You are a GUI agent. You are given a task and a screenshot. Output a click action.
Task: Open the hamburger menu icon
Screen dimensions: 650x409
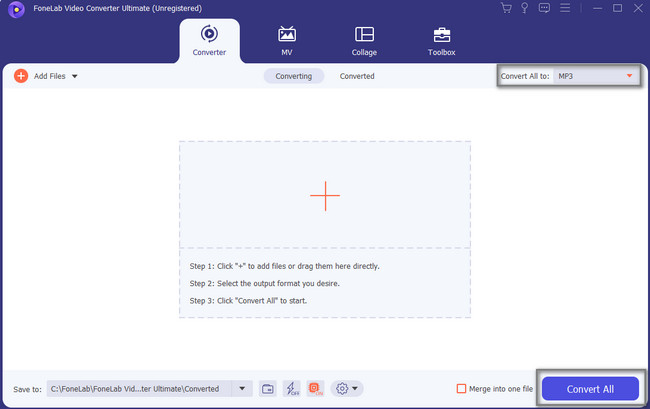[565, 8]
